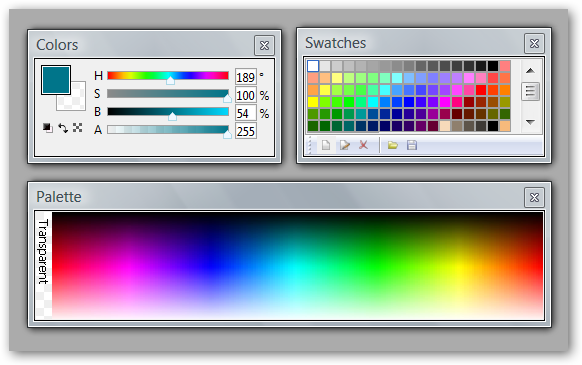Viewport: 582px width, 365px height.
Task: Click the new swatch page icon
Action: tap(326, 145)
